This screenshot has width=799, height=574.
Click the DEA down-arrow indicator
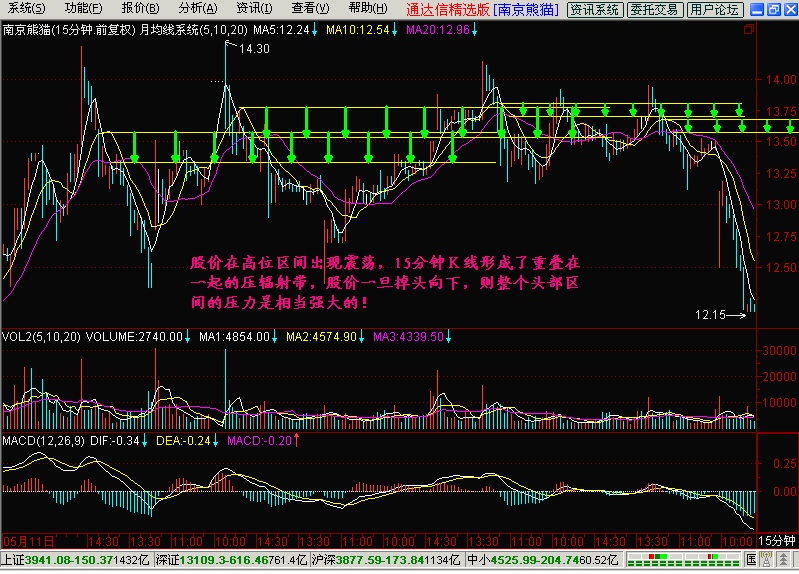point(216,441)
